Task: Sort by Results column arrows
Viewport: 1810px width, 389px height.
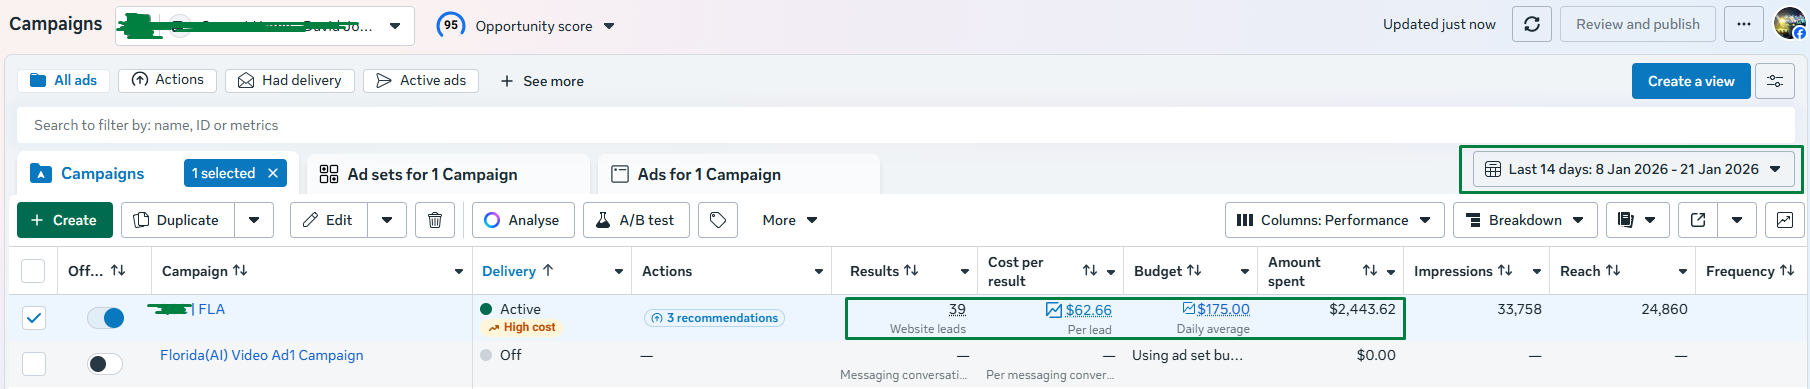Action: (x=911, y=271)
